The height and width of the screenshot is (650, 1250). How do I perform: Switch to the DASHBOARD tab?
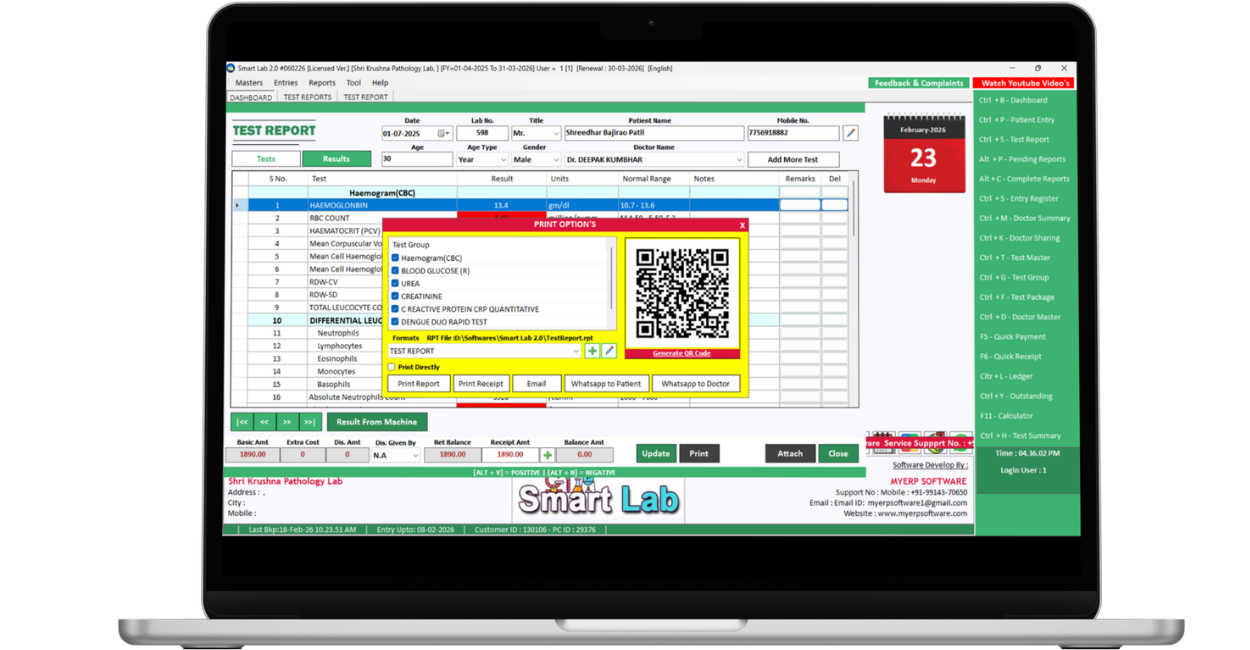pos(251,97)
